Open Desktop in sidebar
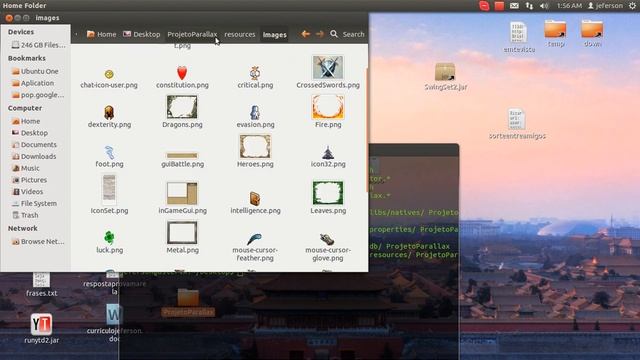Image resolution: width=640 pixels, height=360 pixels. click(x=29, y=133)
